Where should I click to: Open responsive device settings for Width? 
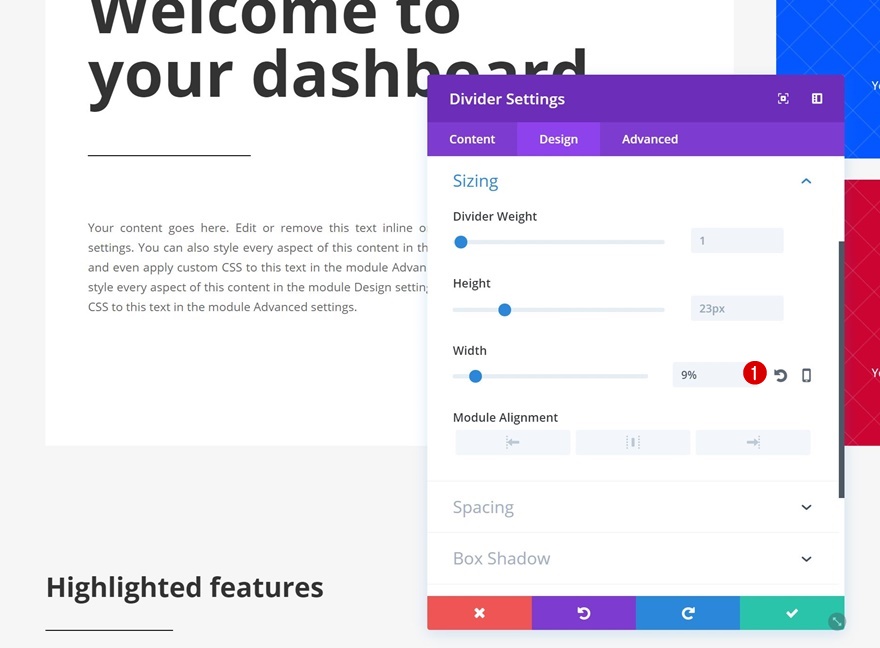806,375
